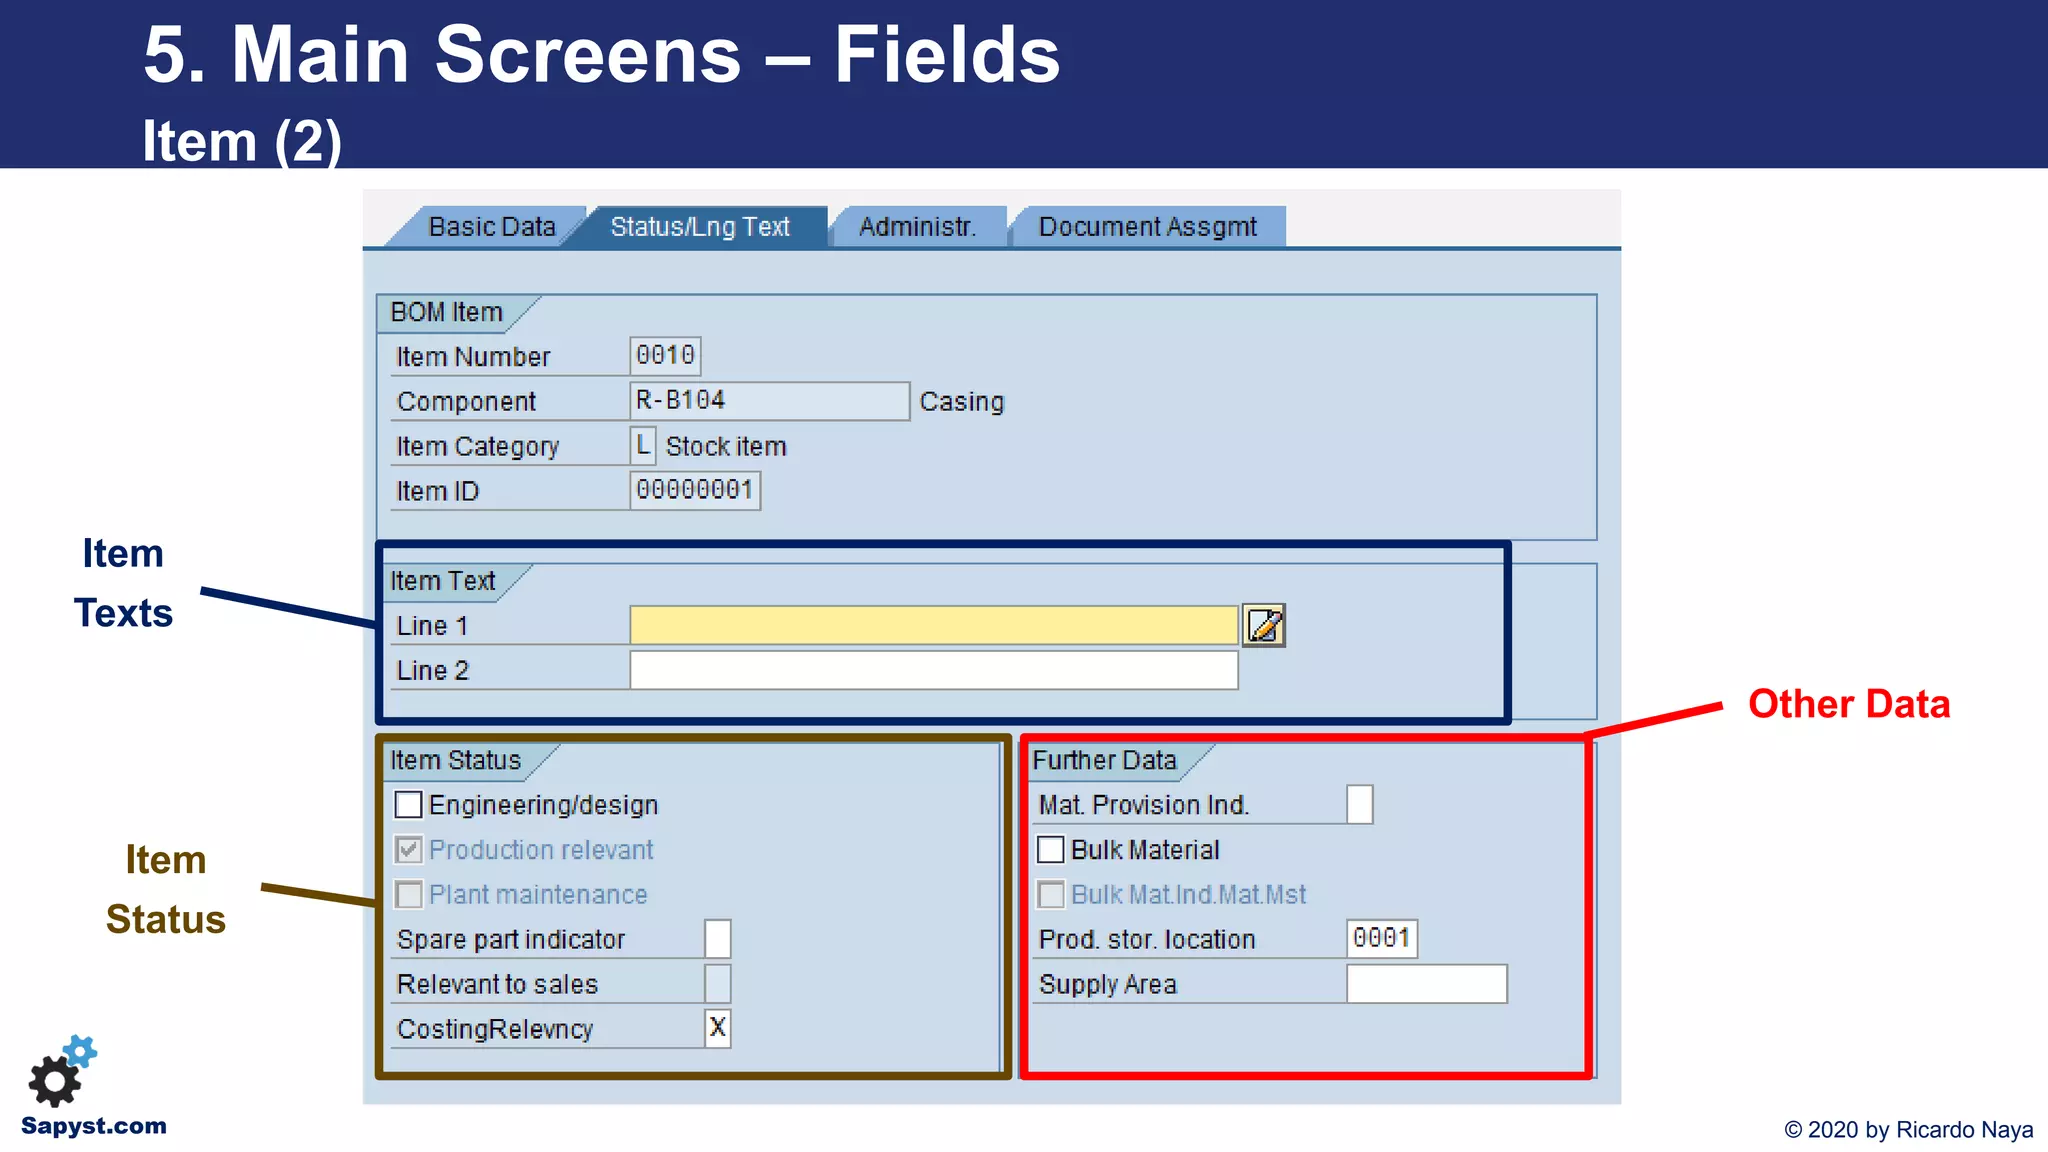Image resolution: width=2048 pixels, height=1152 pixels.
Task: Click the Mat. Provision Ind. field
Action: (x=1359, y=805)
